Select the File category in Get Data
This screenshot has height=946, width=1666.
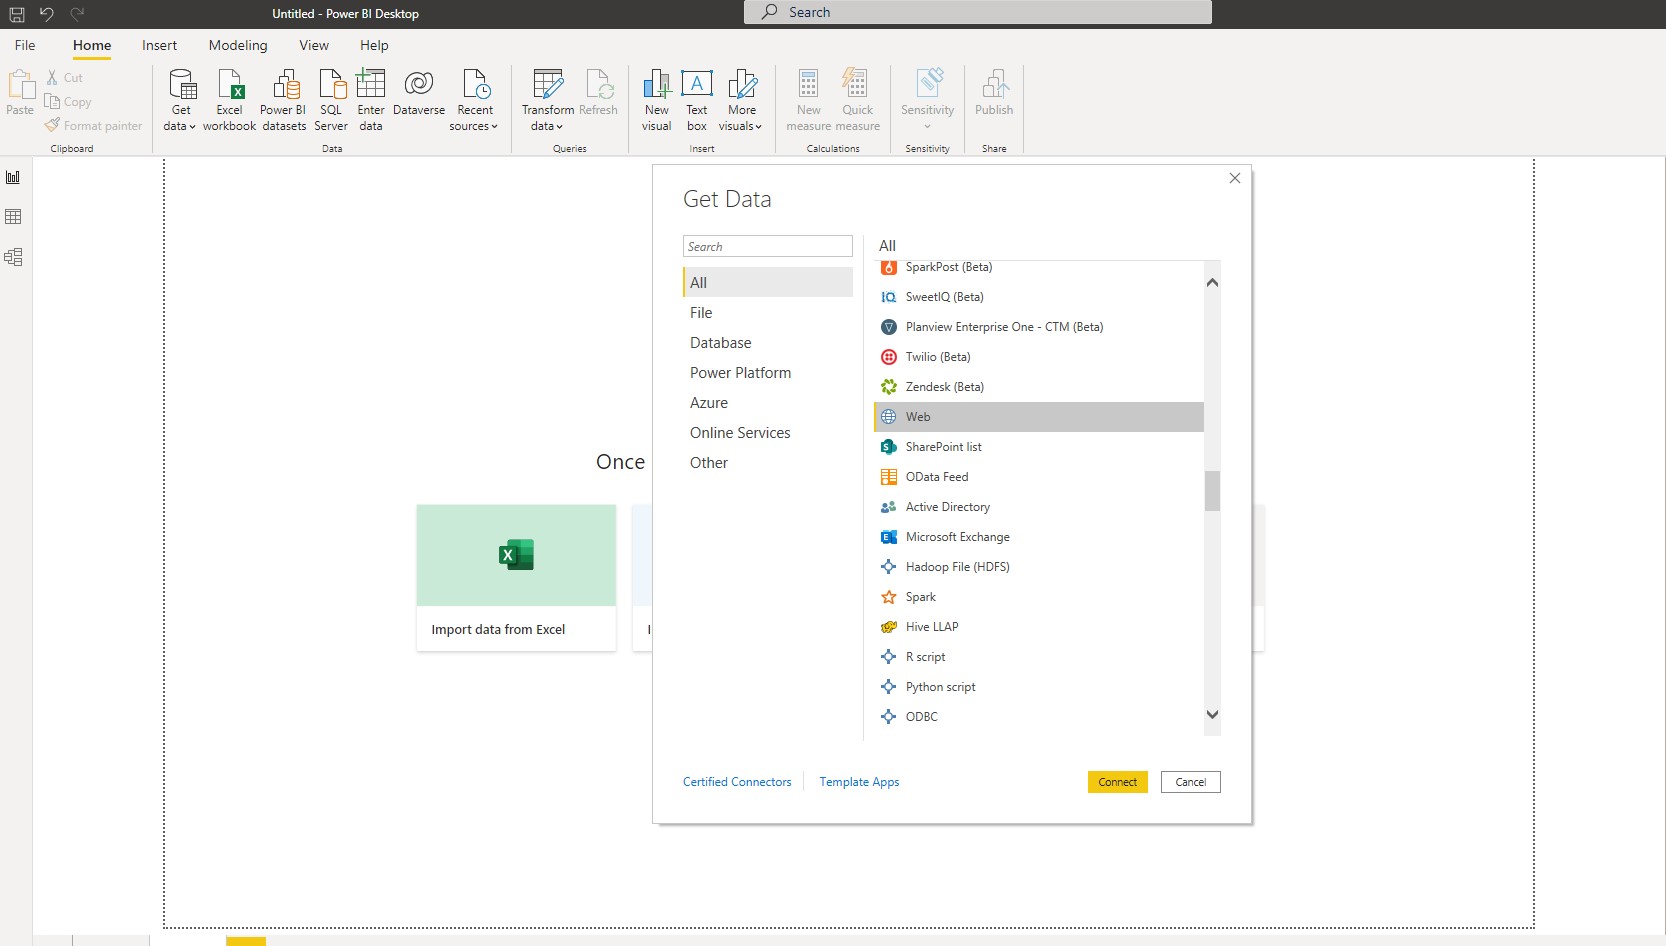pyautogui.click(x=768, y=313)
